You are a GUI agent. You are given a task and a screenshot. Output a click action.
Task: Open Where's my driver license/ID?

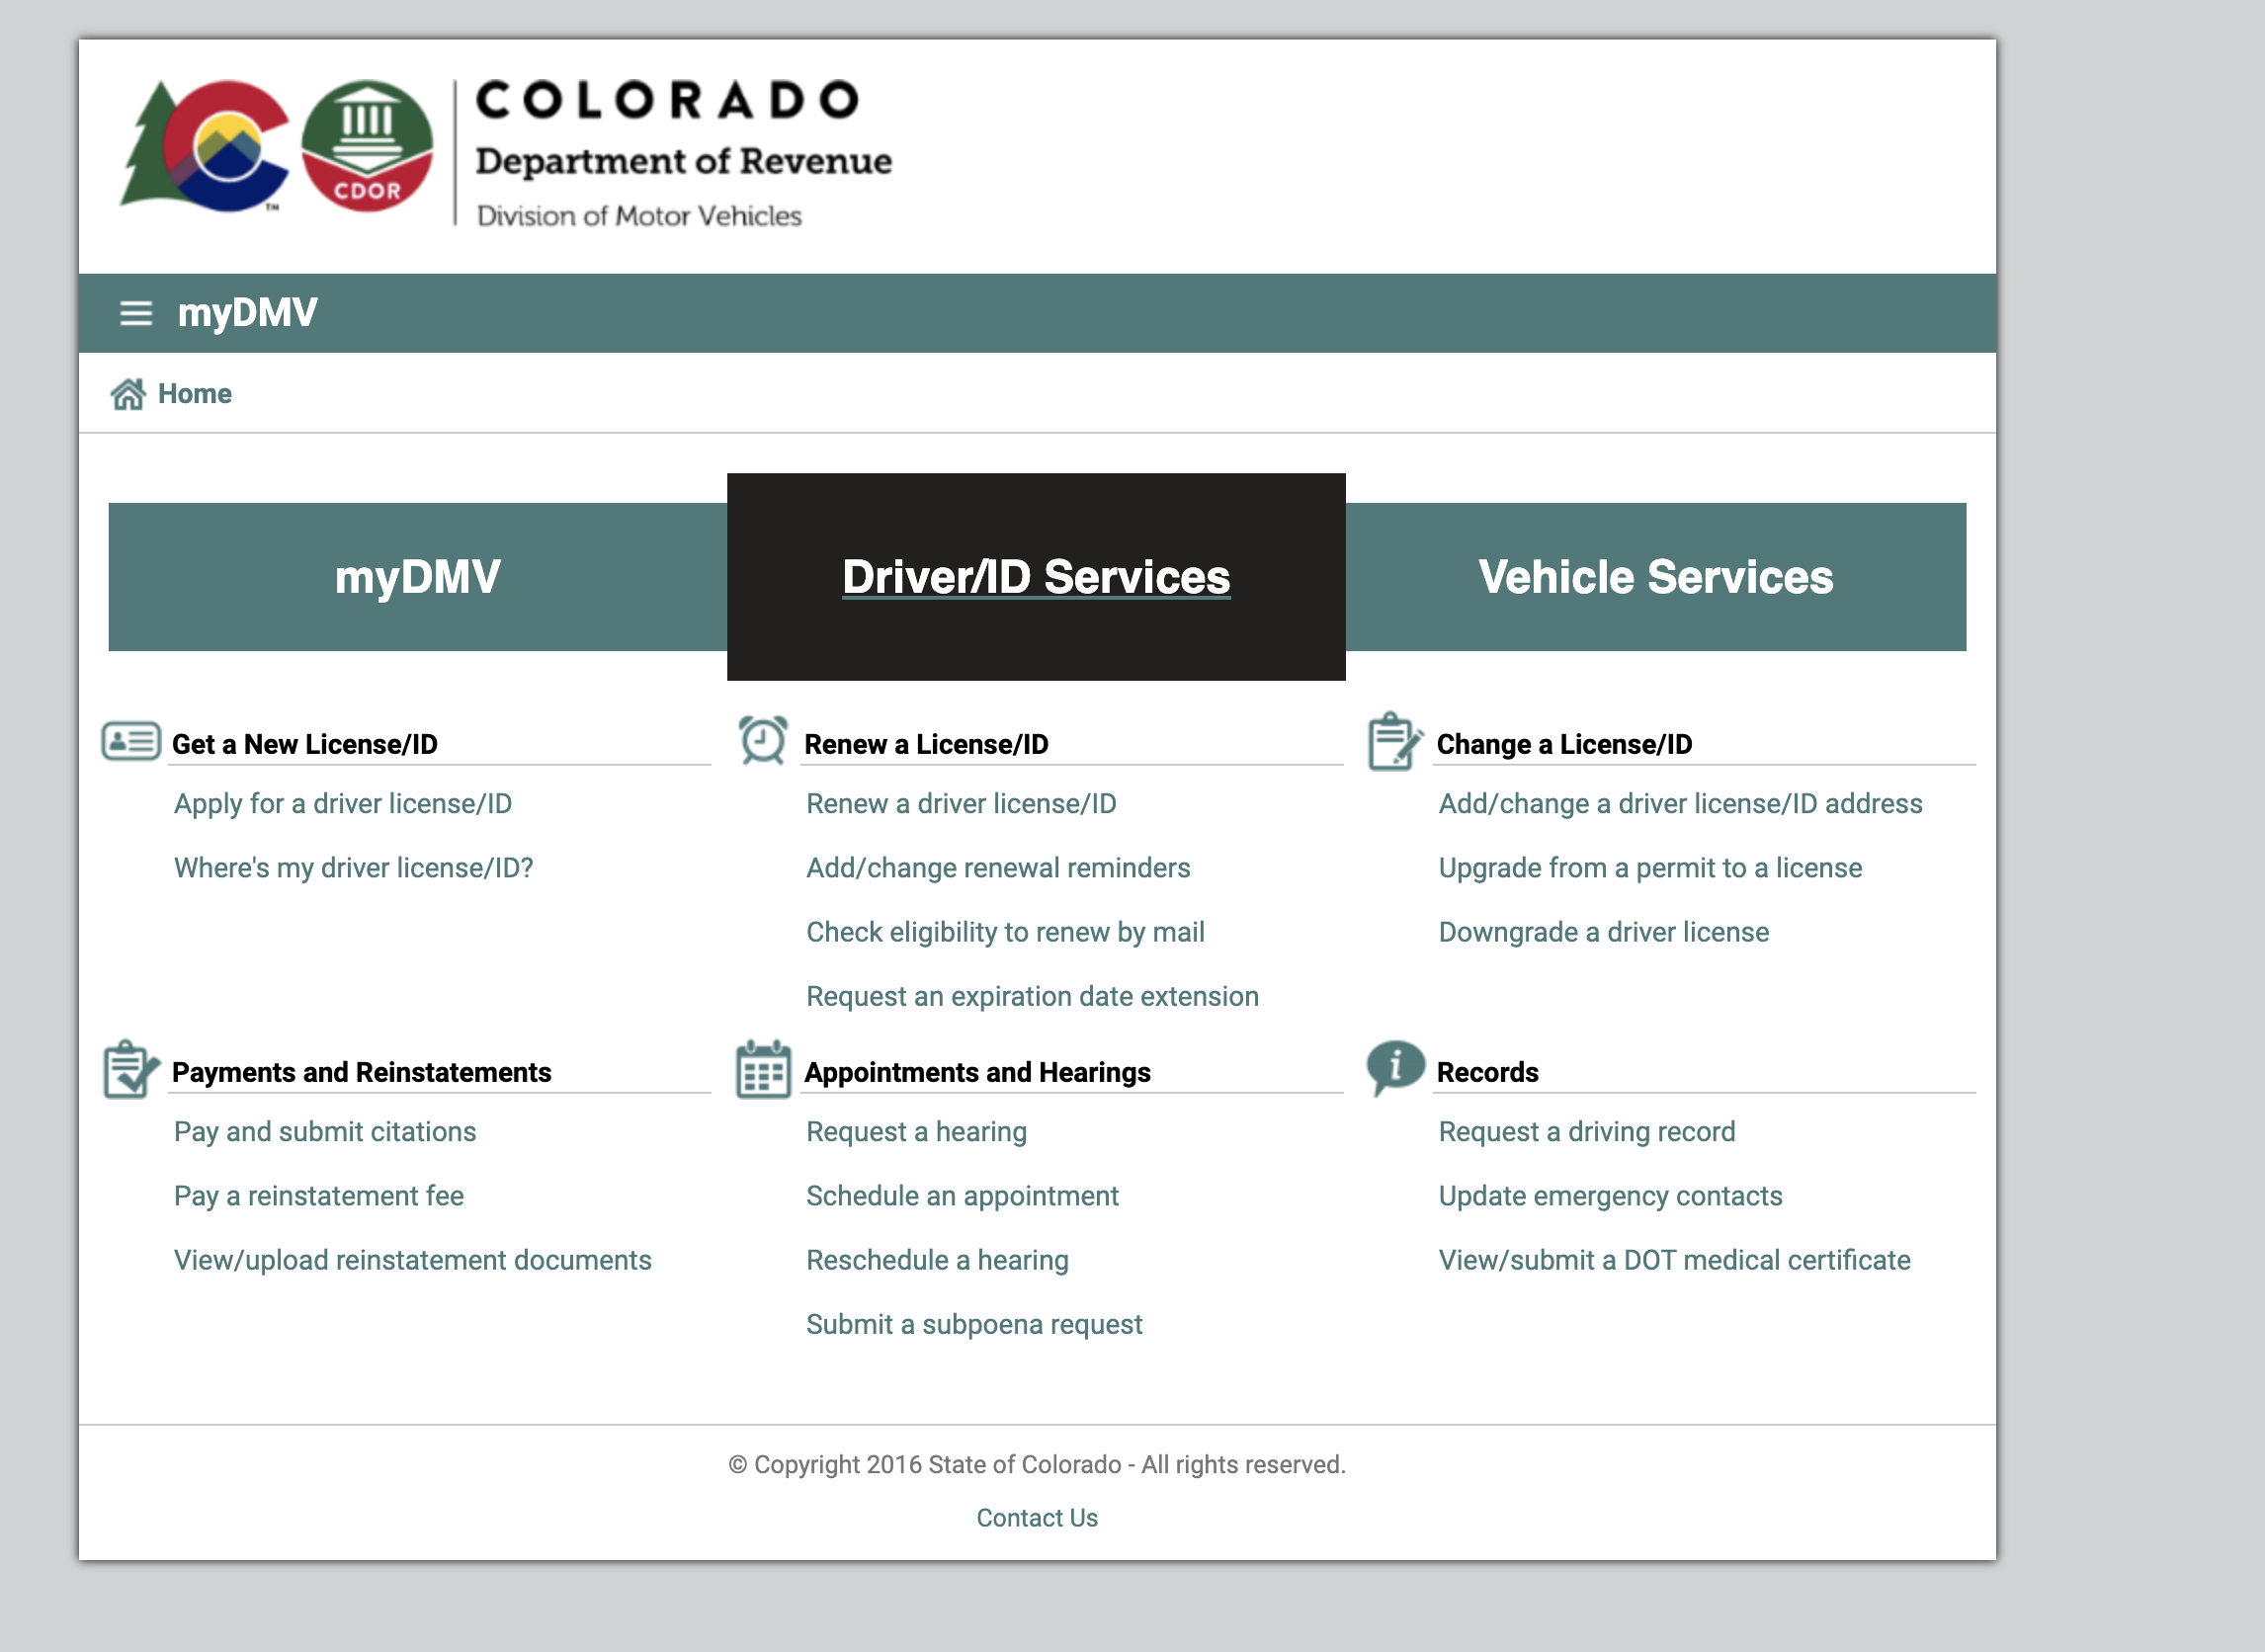click(x=354, y=868)
